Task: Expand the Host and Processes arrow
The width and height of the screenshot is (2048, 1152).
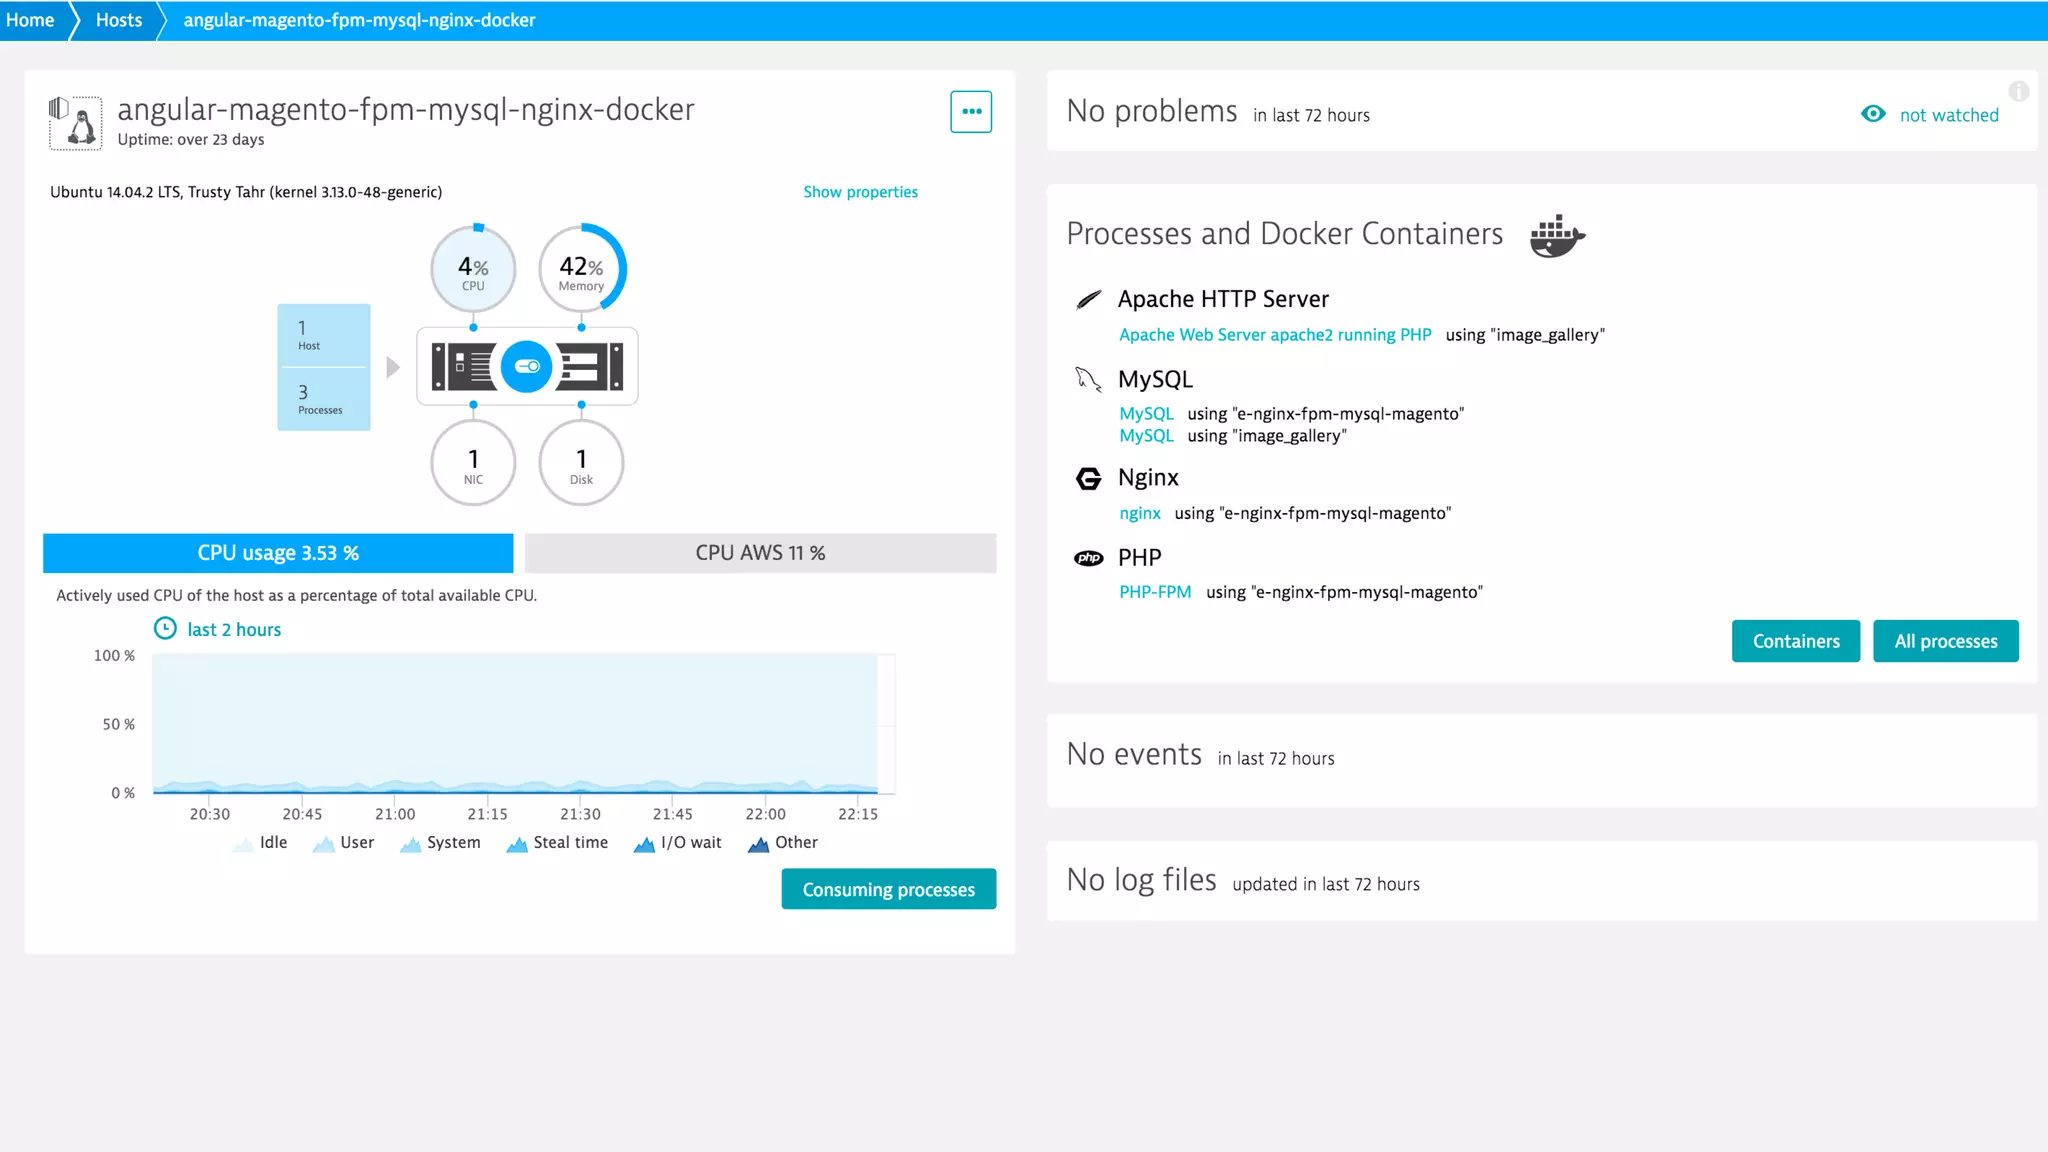Action: [393, 367]
